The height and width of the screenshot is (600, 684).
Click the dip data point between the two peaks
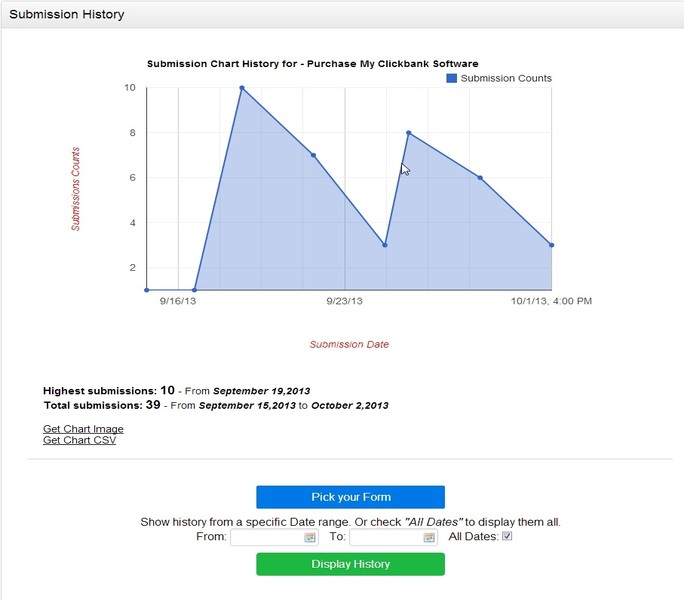[x=385, y=245]
